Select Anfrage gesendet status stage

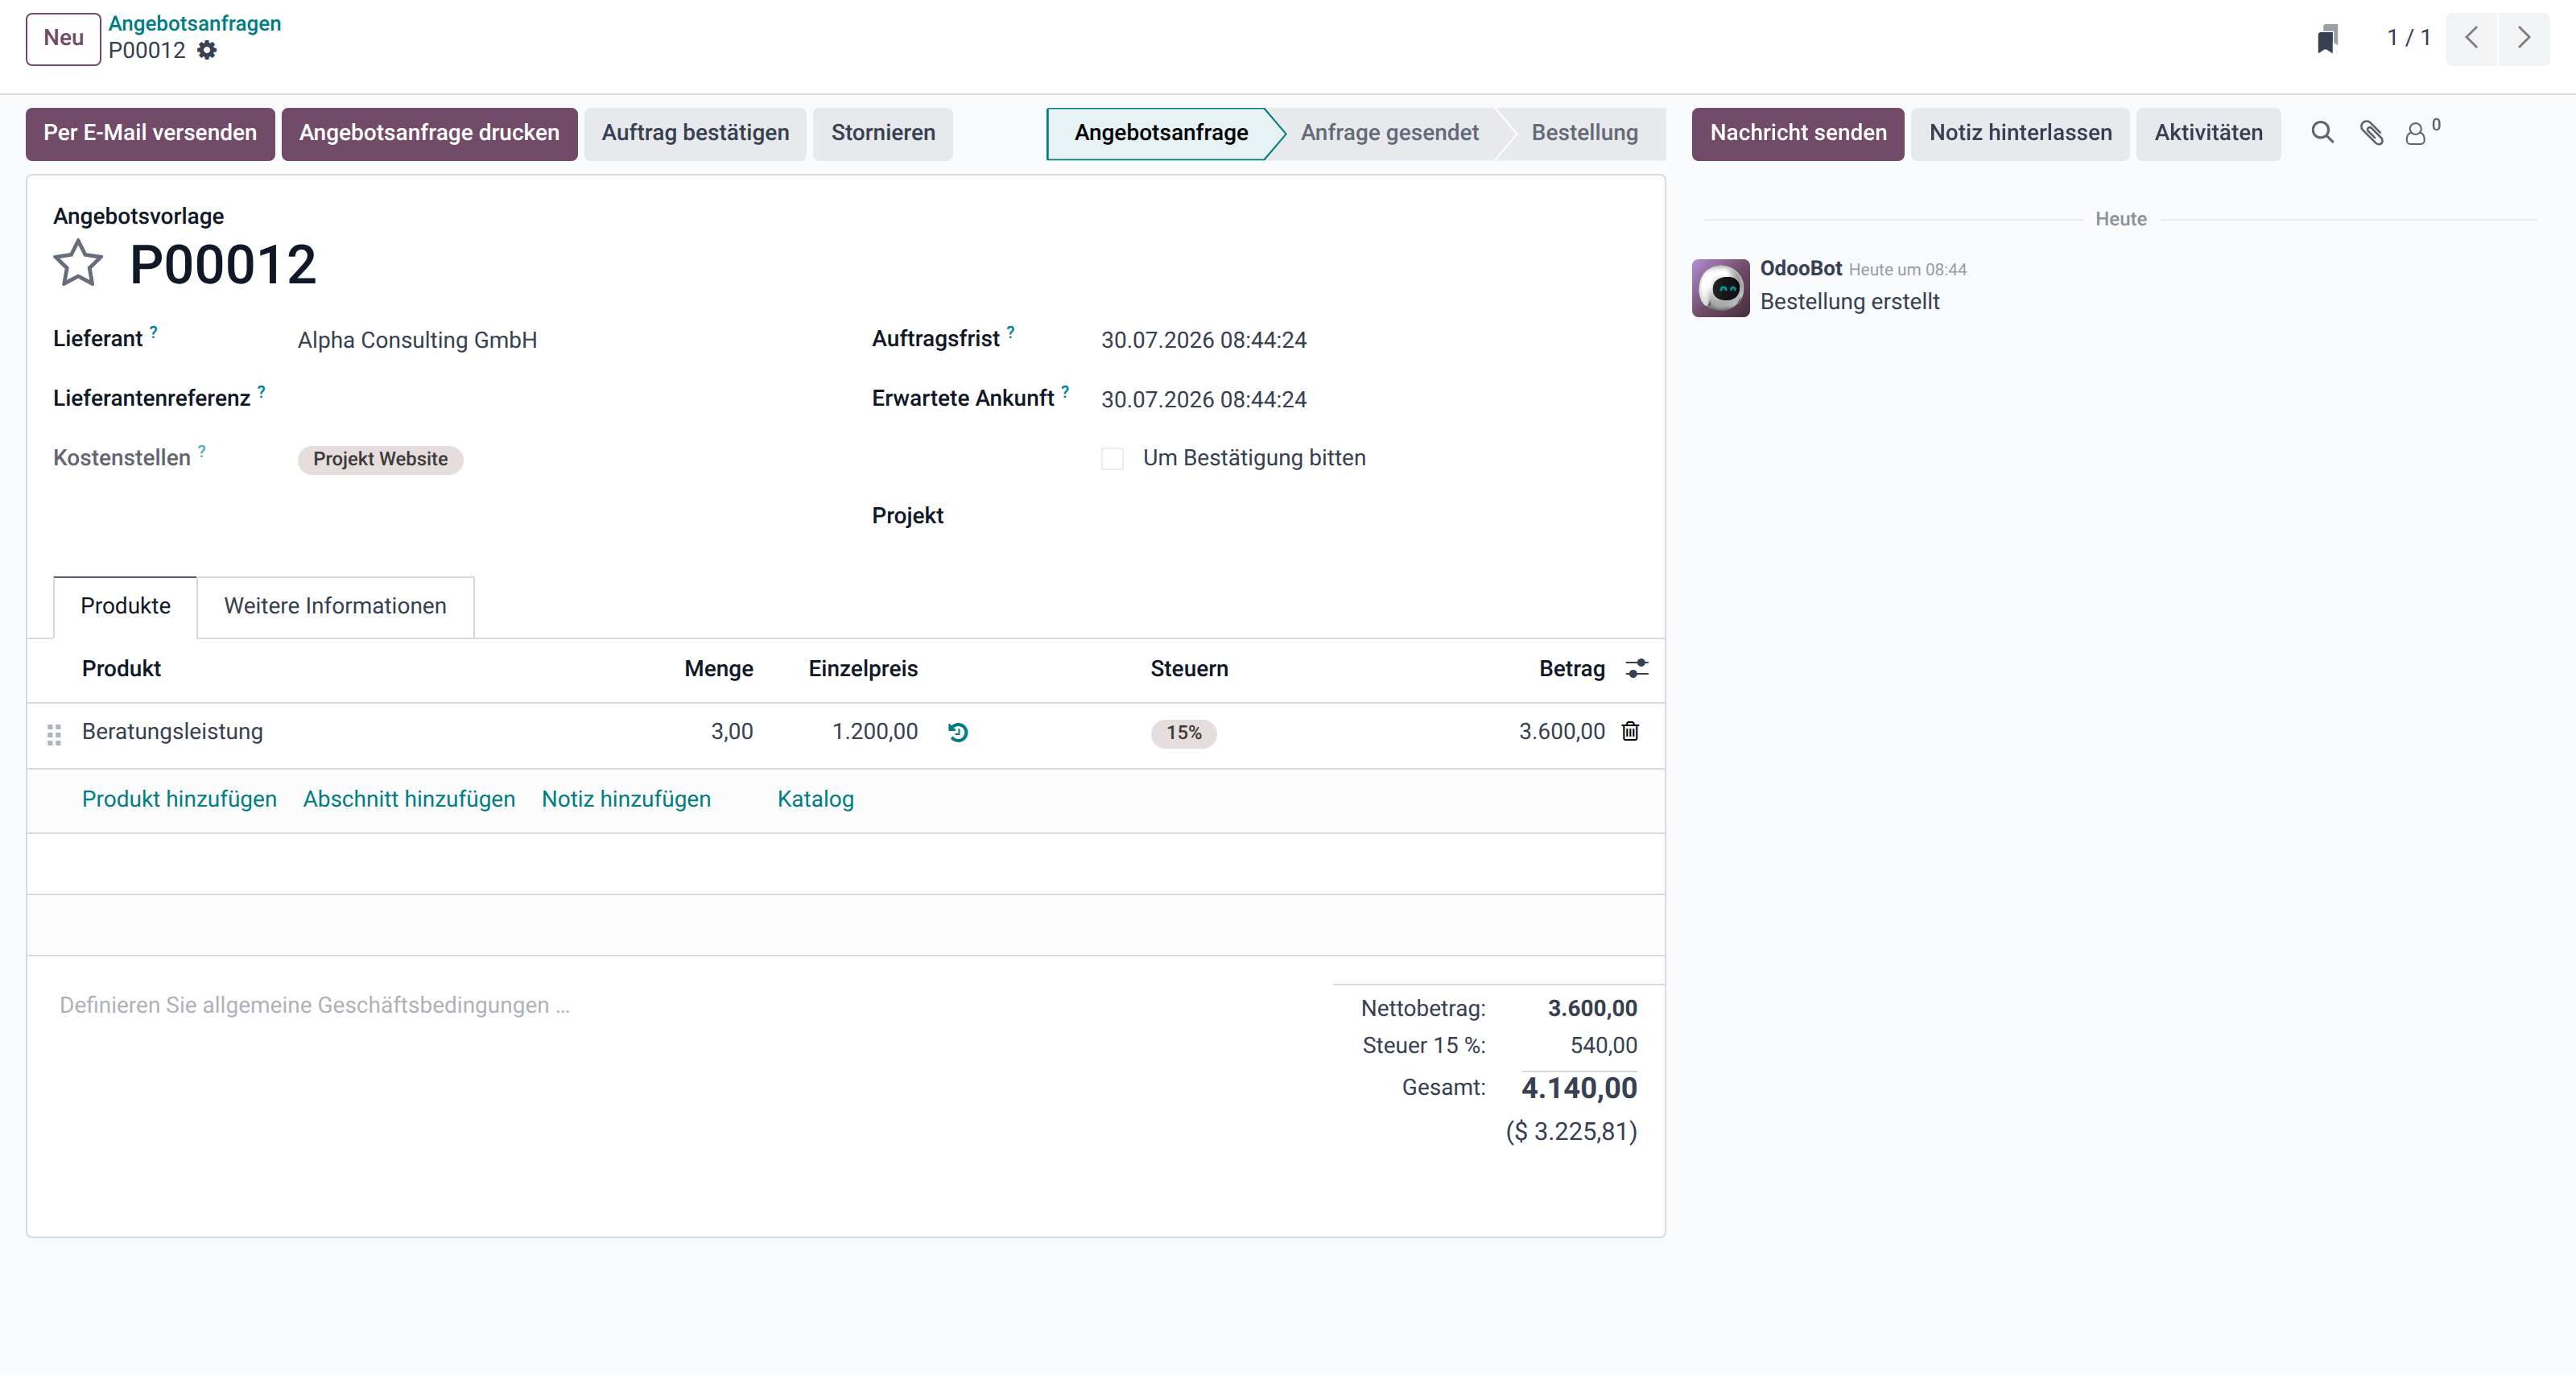1389,133
